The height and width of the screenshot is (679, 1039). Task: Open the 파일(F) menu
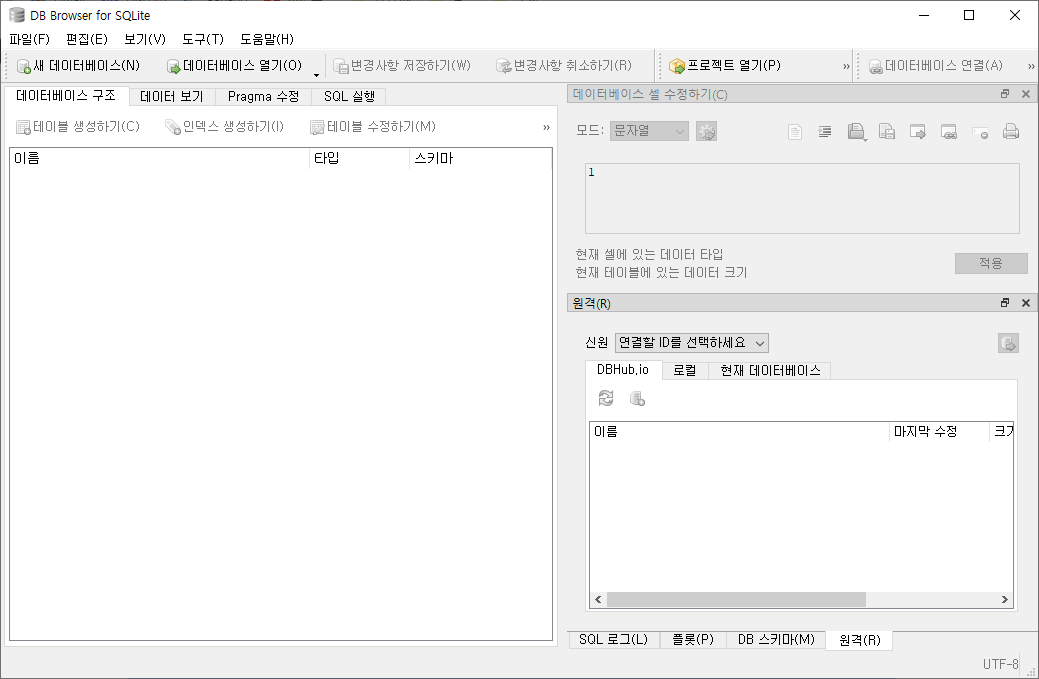(x=29, y=39)
